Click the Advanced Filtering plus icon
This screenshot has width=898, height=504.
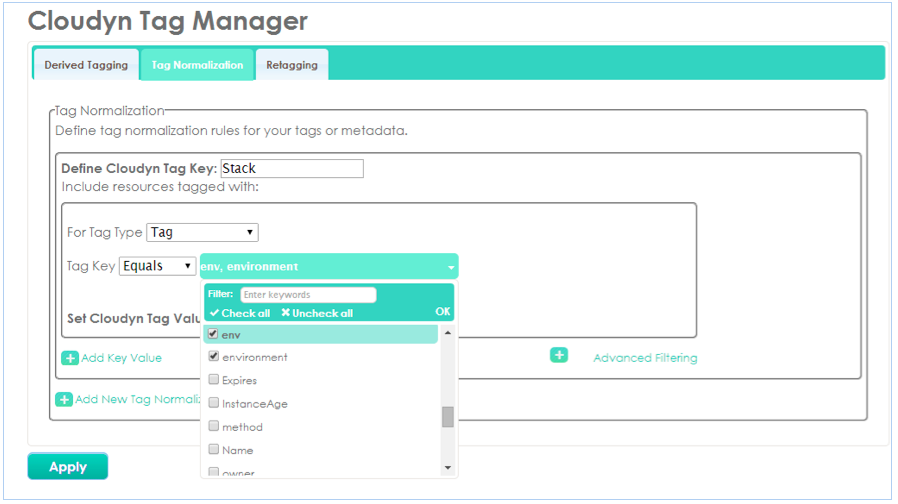pos(559,355)
